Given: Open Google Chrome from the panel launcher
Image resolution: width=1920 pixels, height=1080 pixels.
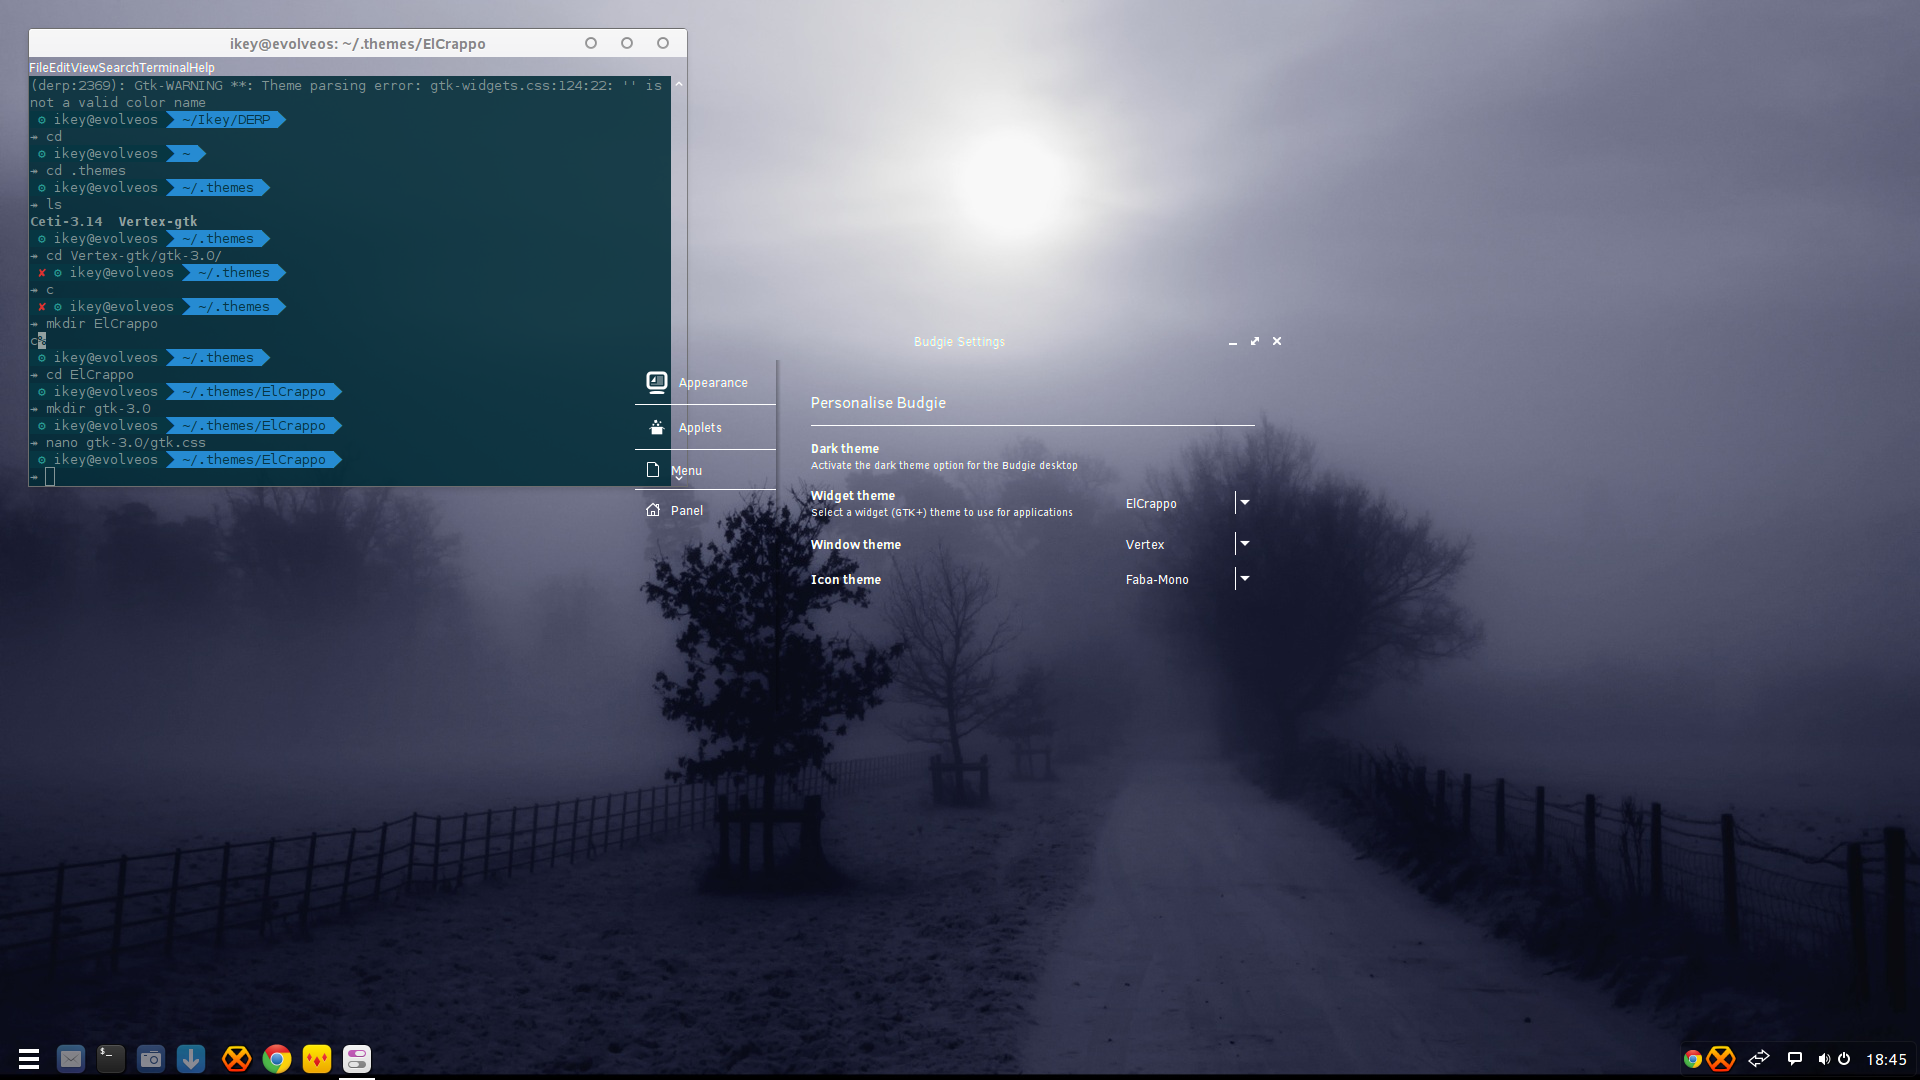Looking at the screenshot, I should pos(277,1058).
